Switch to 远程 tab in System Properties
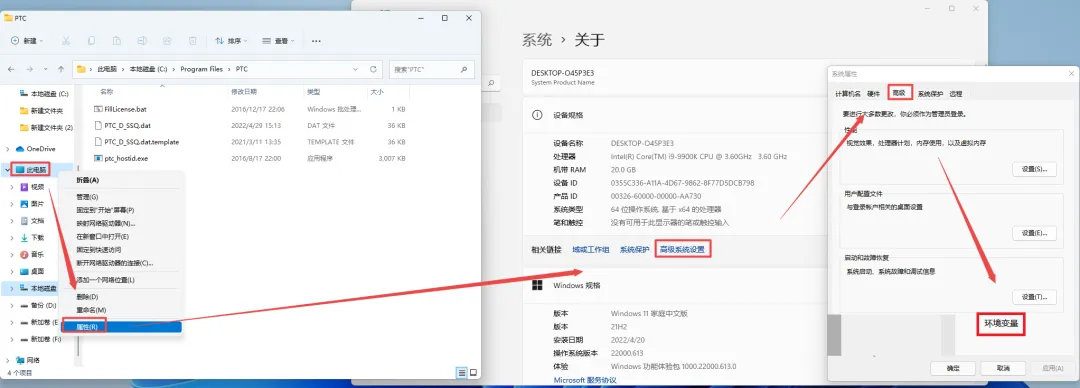The width and height of the screenshot is (1080, 388). [955, 94]
